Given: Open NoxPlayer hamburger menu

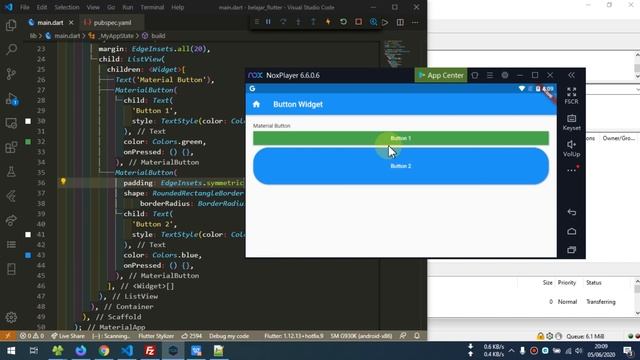Looking at the screenshot, I should click(490, 75).
